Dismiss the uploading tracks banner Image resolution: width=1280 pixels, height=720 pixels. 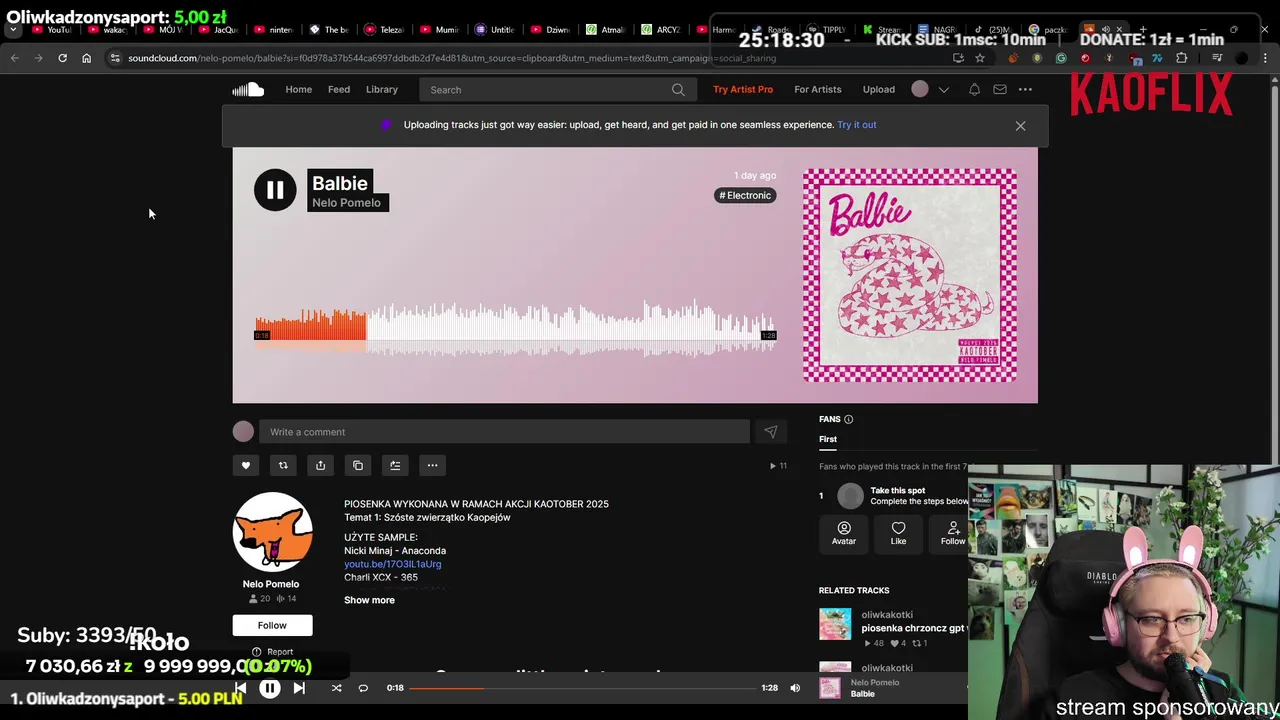pos(1020,126)
